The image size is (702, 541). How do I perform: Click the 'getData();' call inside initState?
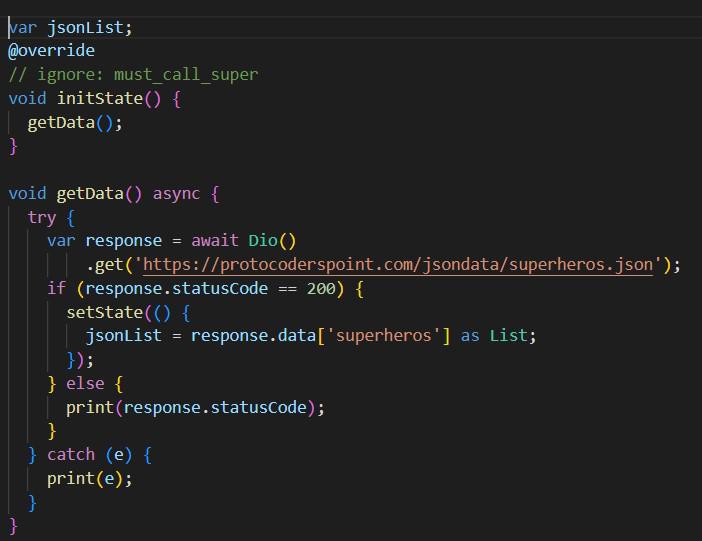(x=75, y=122)
